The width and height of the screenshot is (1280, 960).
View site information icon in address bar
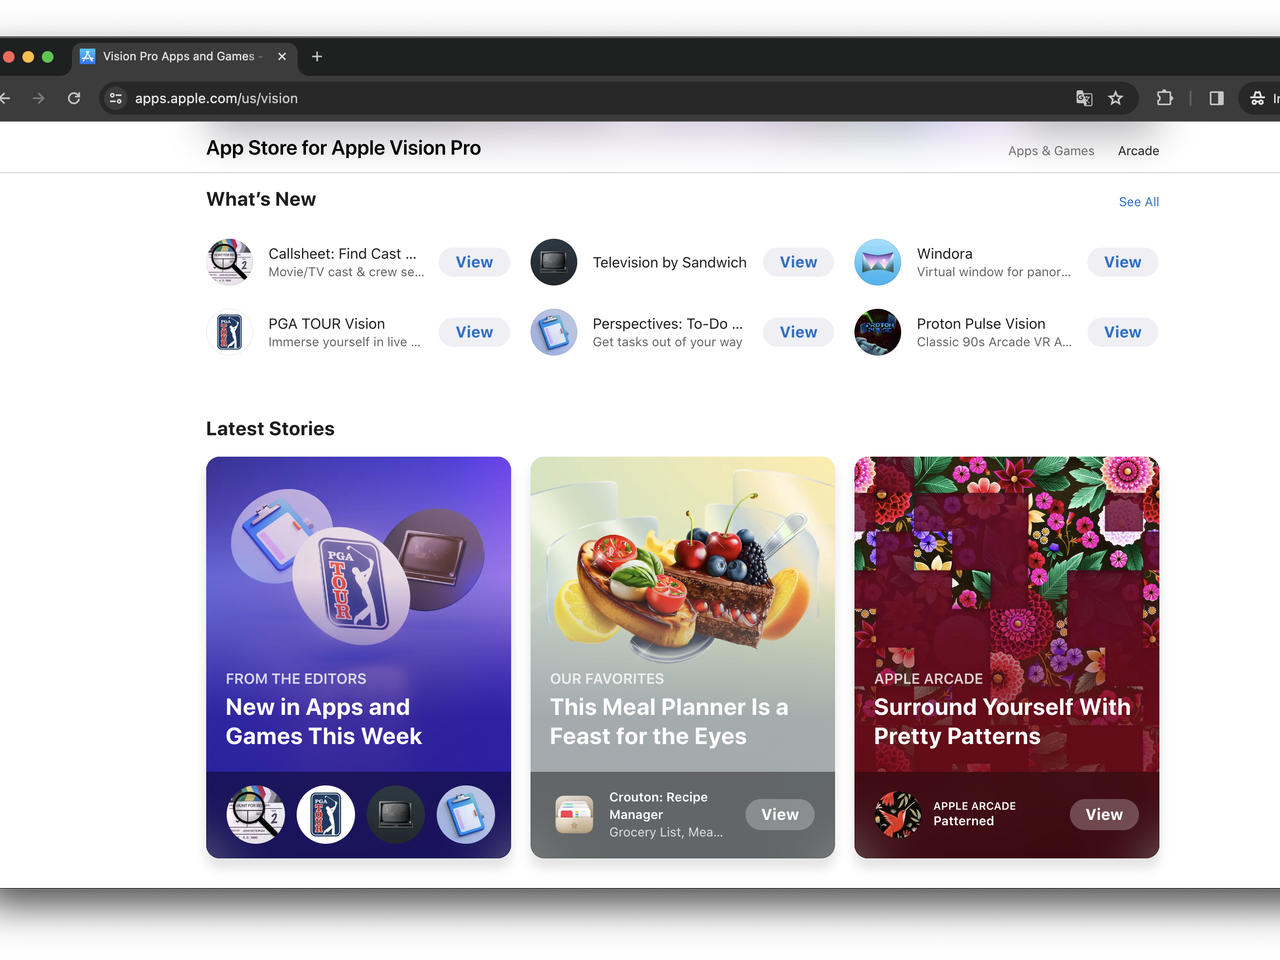pos(116,98)
